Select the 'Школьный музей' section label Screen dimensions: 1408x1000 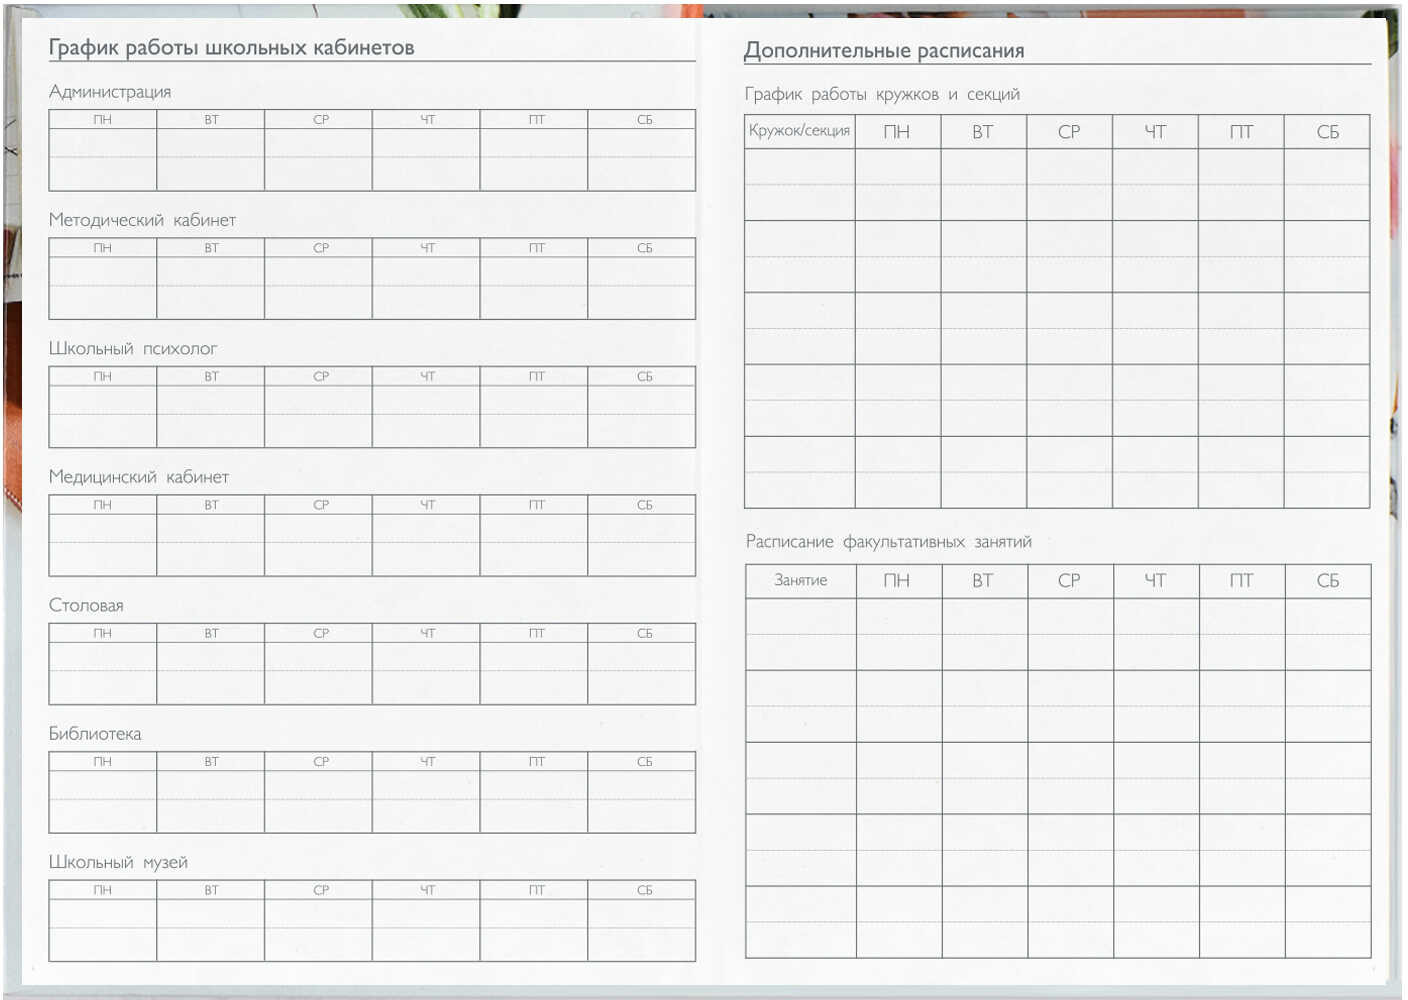pyautogui.click(x=118, y=863)
